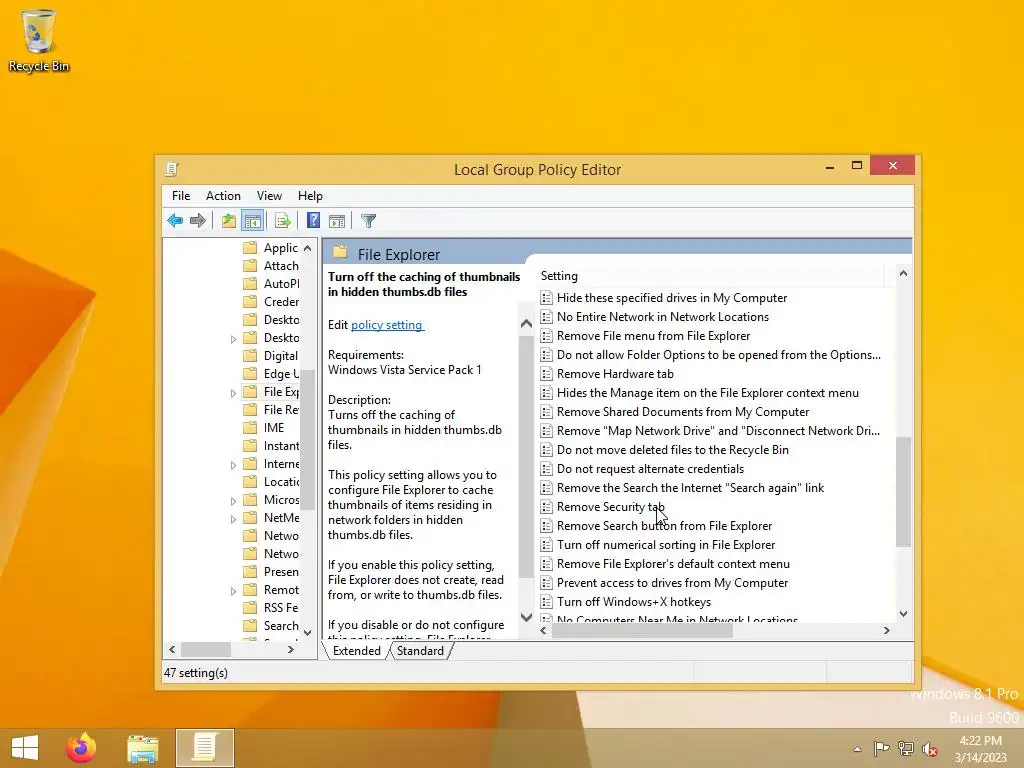Screen dimensions: 1024x768
Task: Select 'Do not request alternate credentials'
Action: (650, 469)
